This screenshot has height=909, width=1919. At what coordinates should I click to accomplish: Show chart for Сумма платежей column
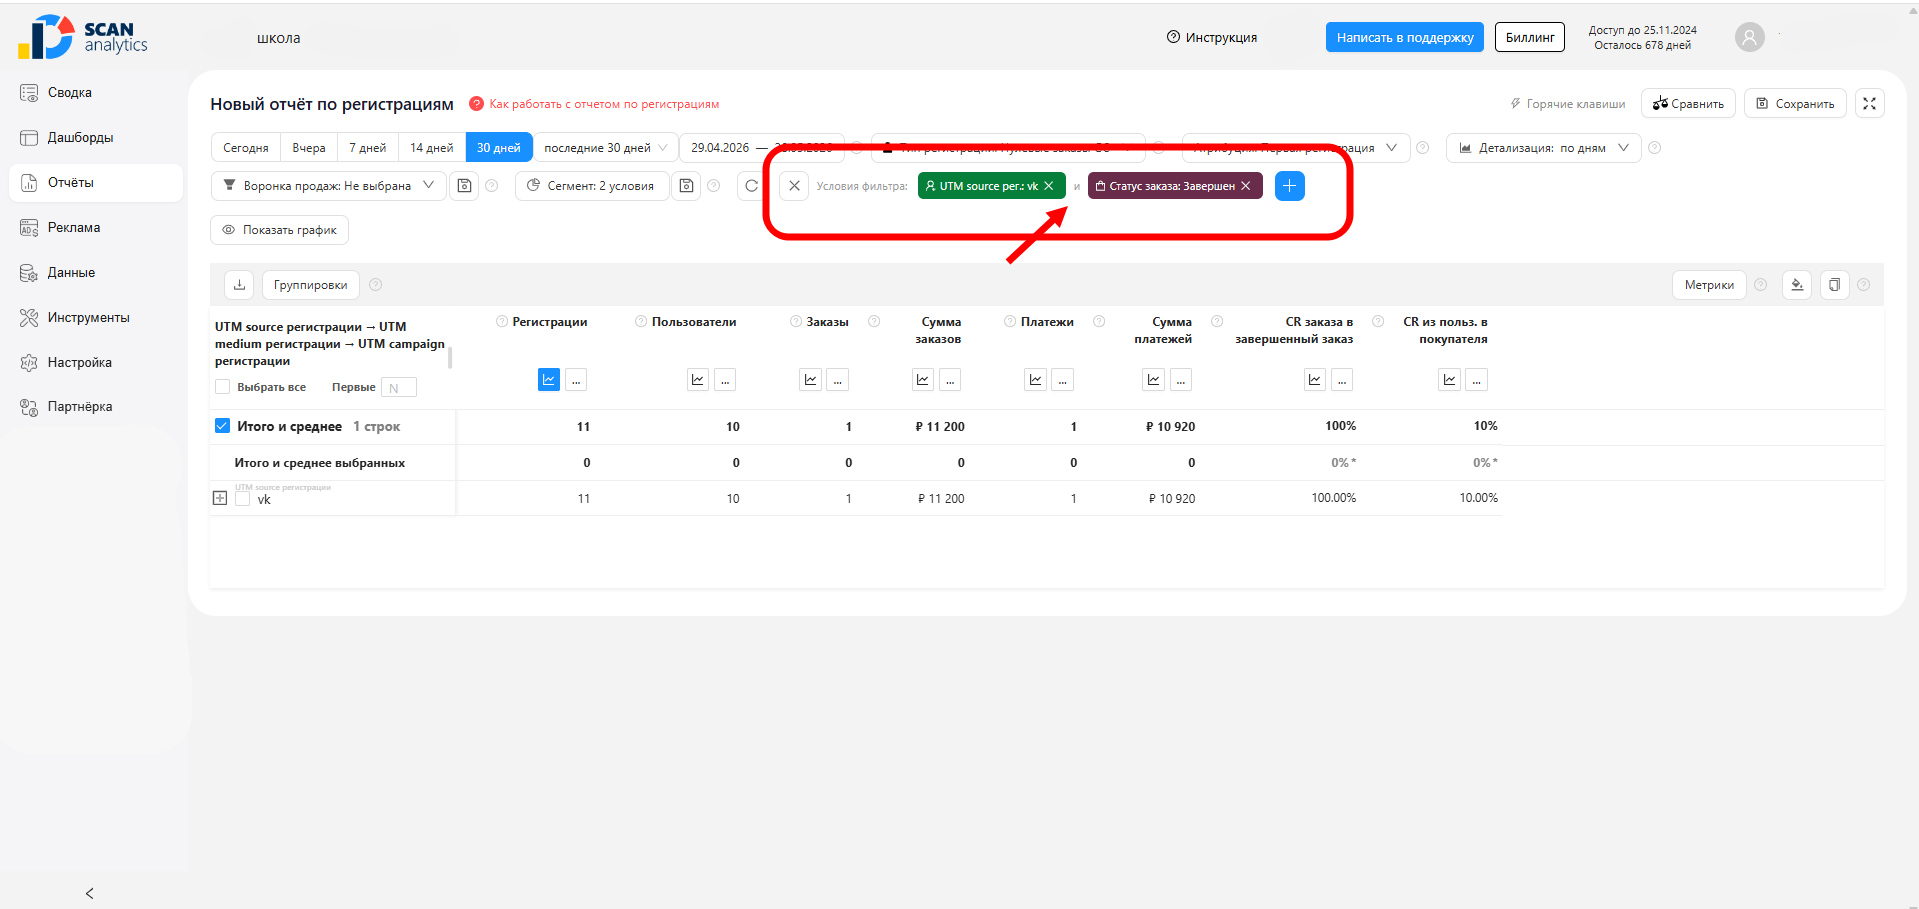click(1154, 380)
